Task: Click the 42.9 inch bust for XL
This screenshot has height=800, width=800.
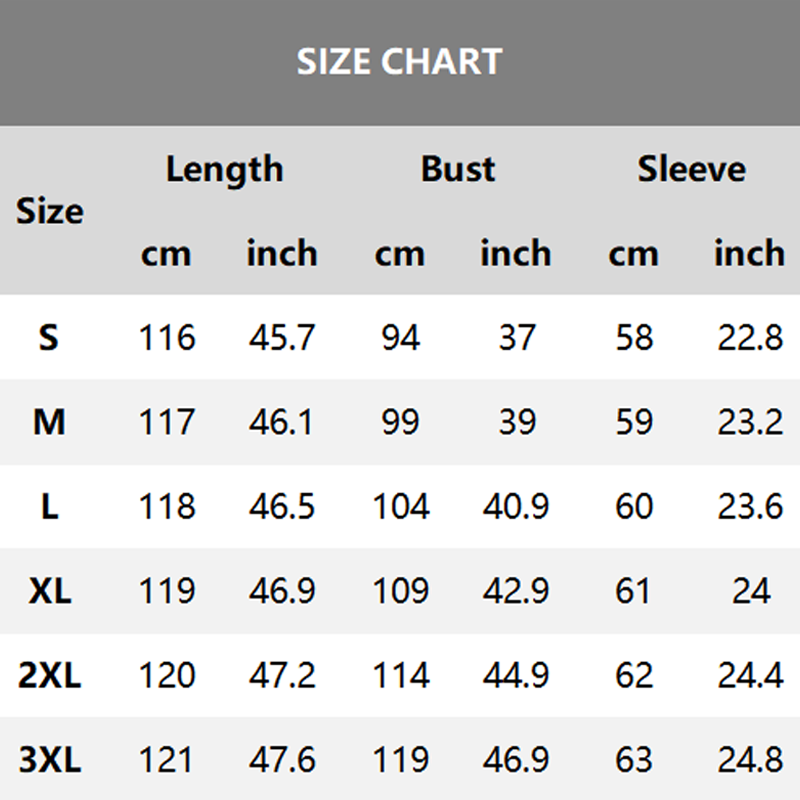Action: coord(516,591)
